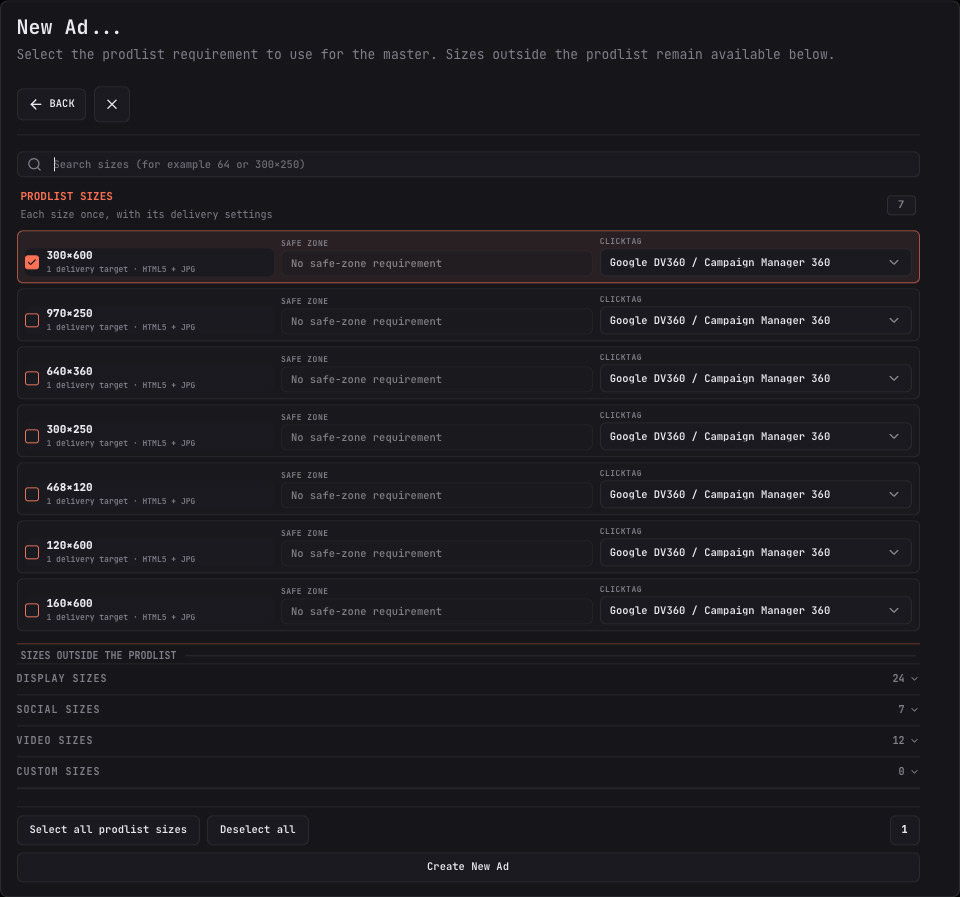The height and width of the screenshot is (897, 960).
Task: Click the Safe Zone field for 640×360
Action: (437, 380)
